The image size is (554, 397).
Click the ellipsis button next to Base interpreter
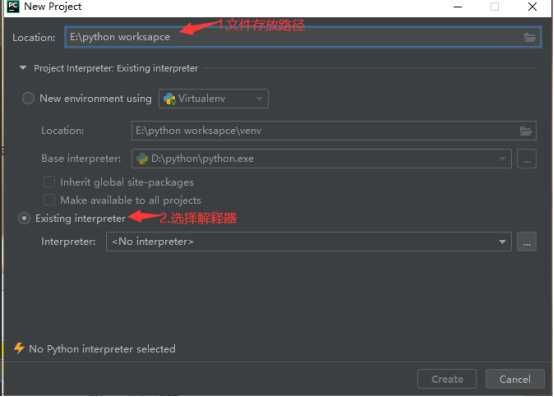pos(527,159)
